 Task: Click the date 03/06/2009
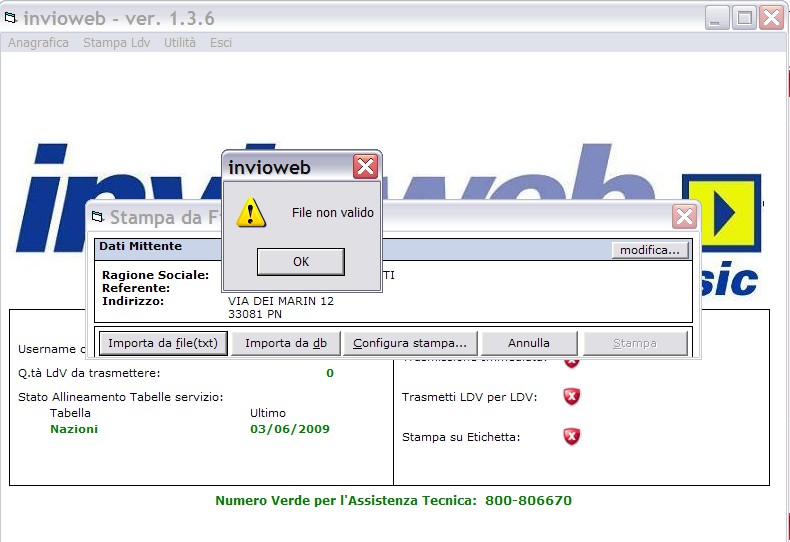click(x=290, y=429)
